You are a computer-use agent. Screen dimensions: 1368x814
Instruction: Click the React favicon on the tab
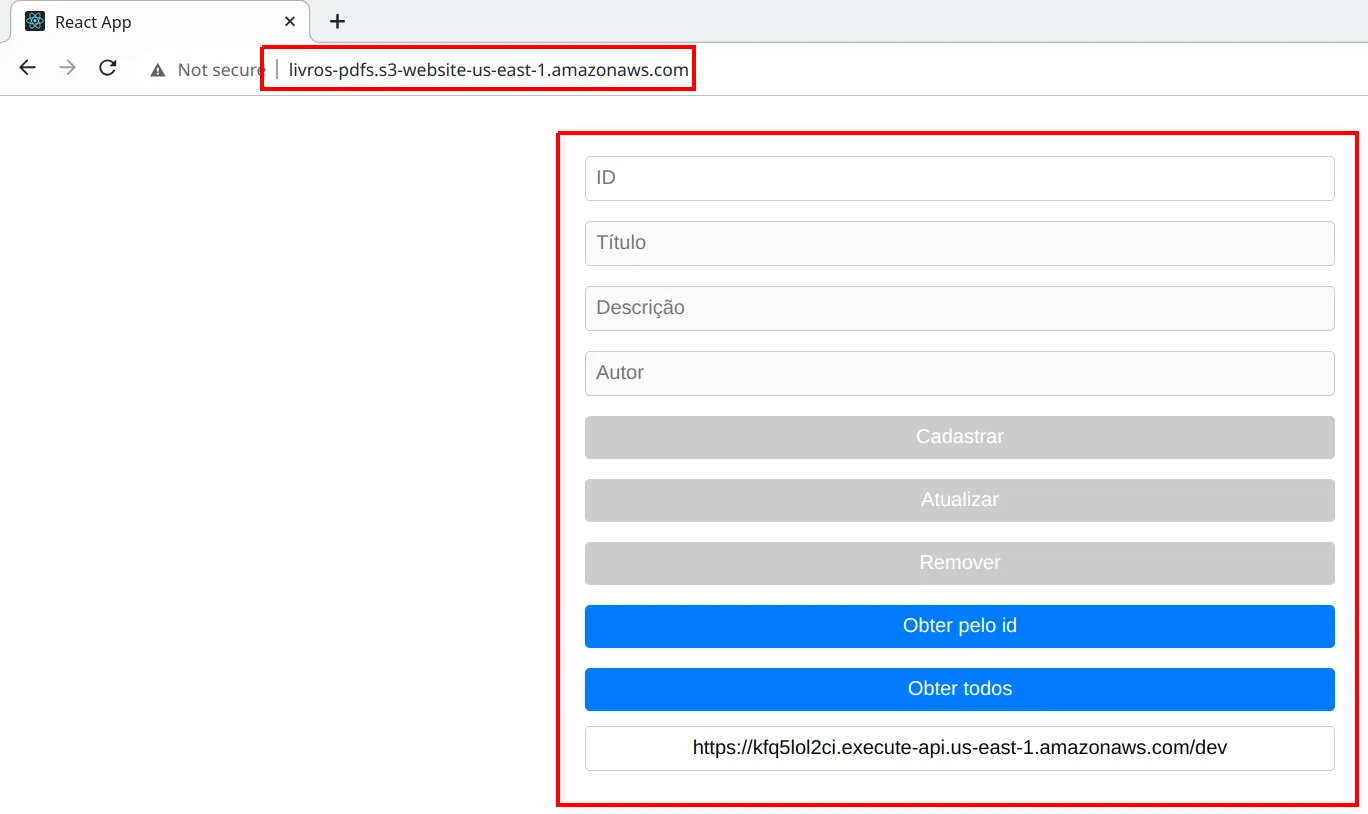(x=35, y=21)
